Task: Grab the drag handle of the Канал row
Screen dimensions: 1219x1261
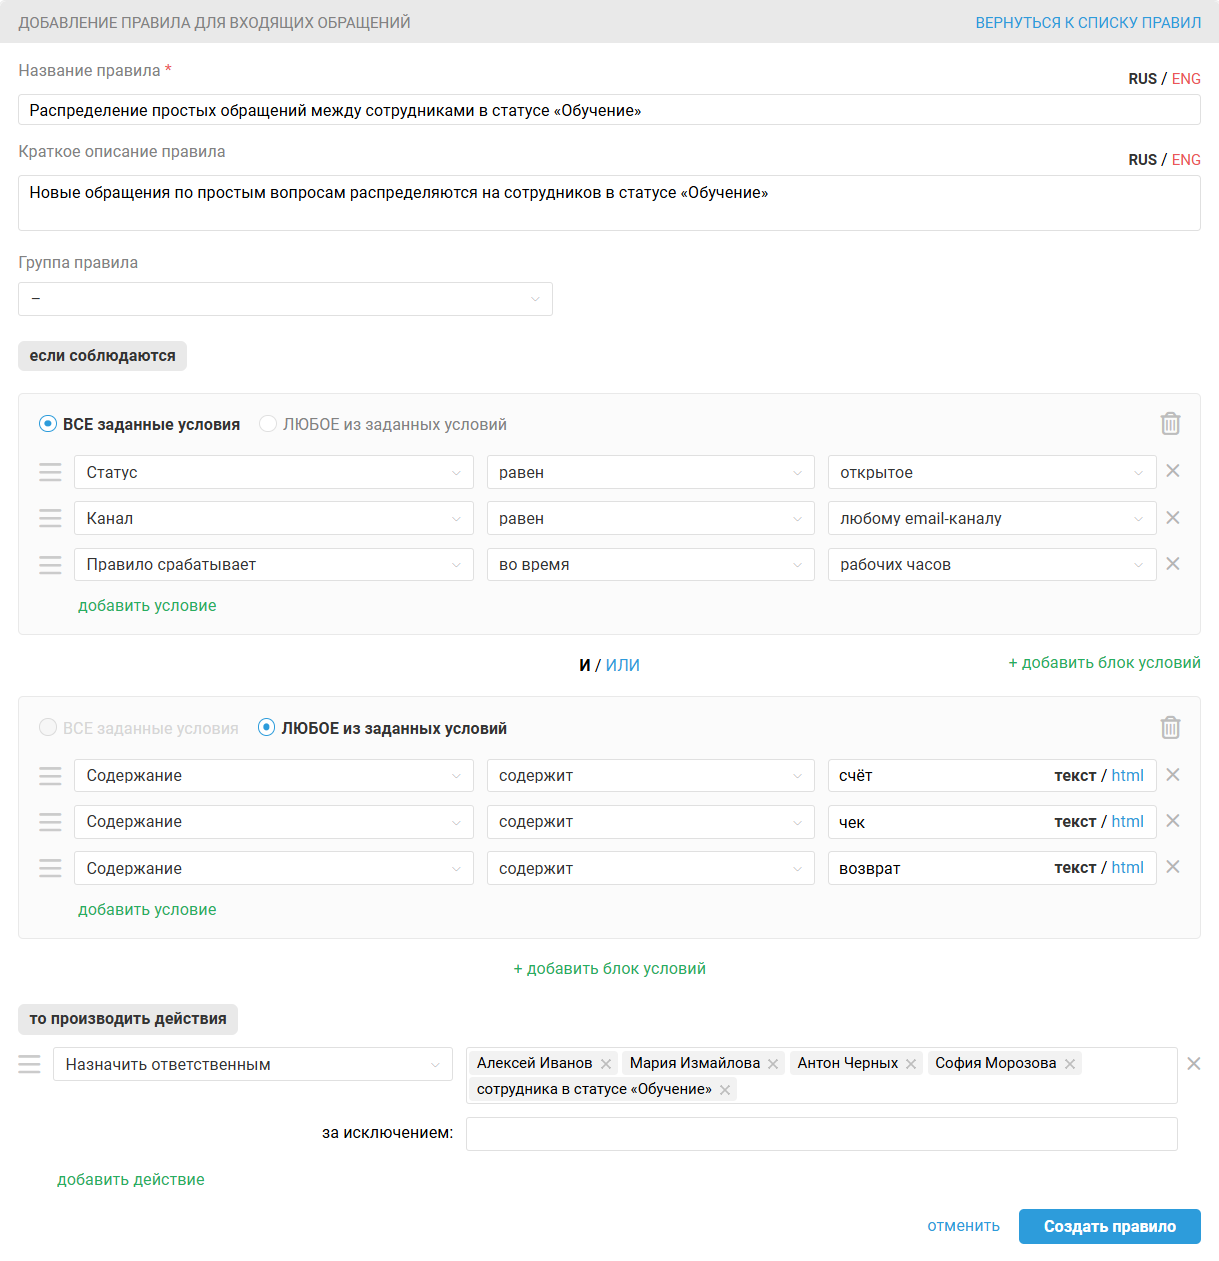Action: coord(50,518)
